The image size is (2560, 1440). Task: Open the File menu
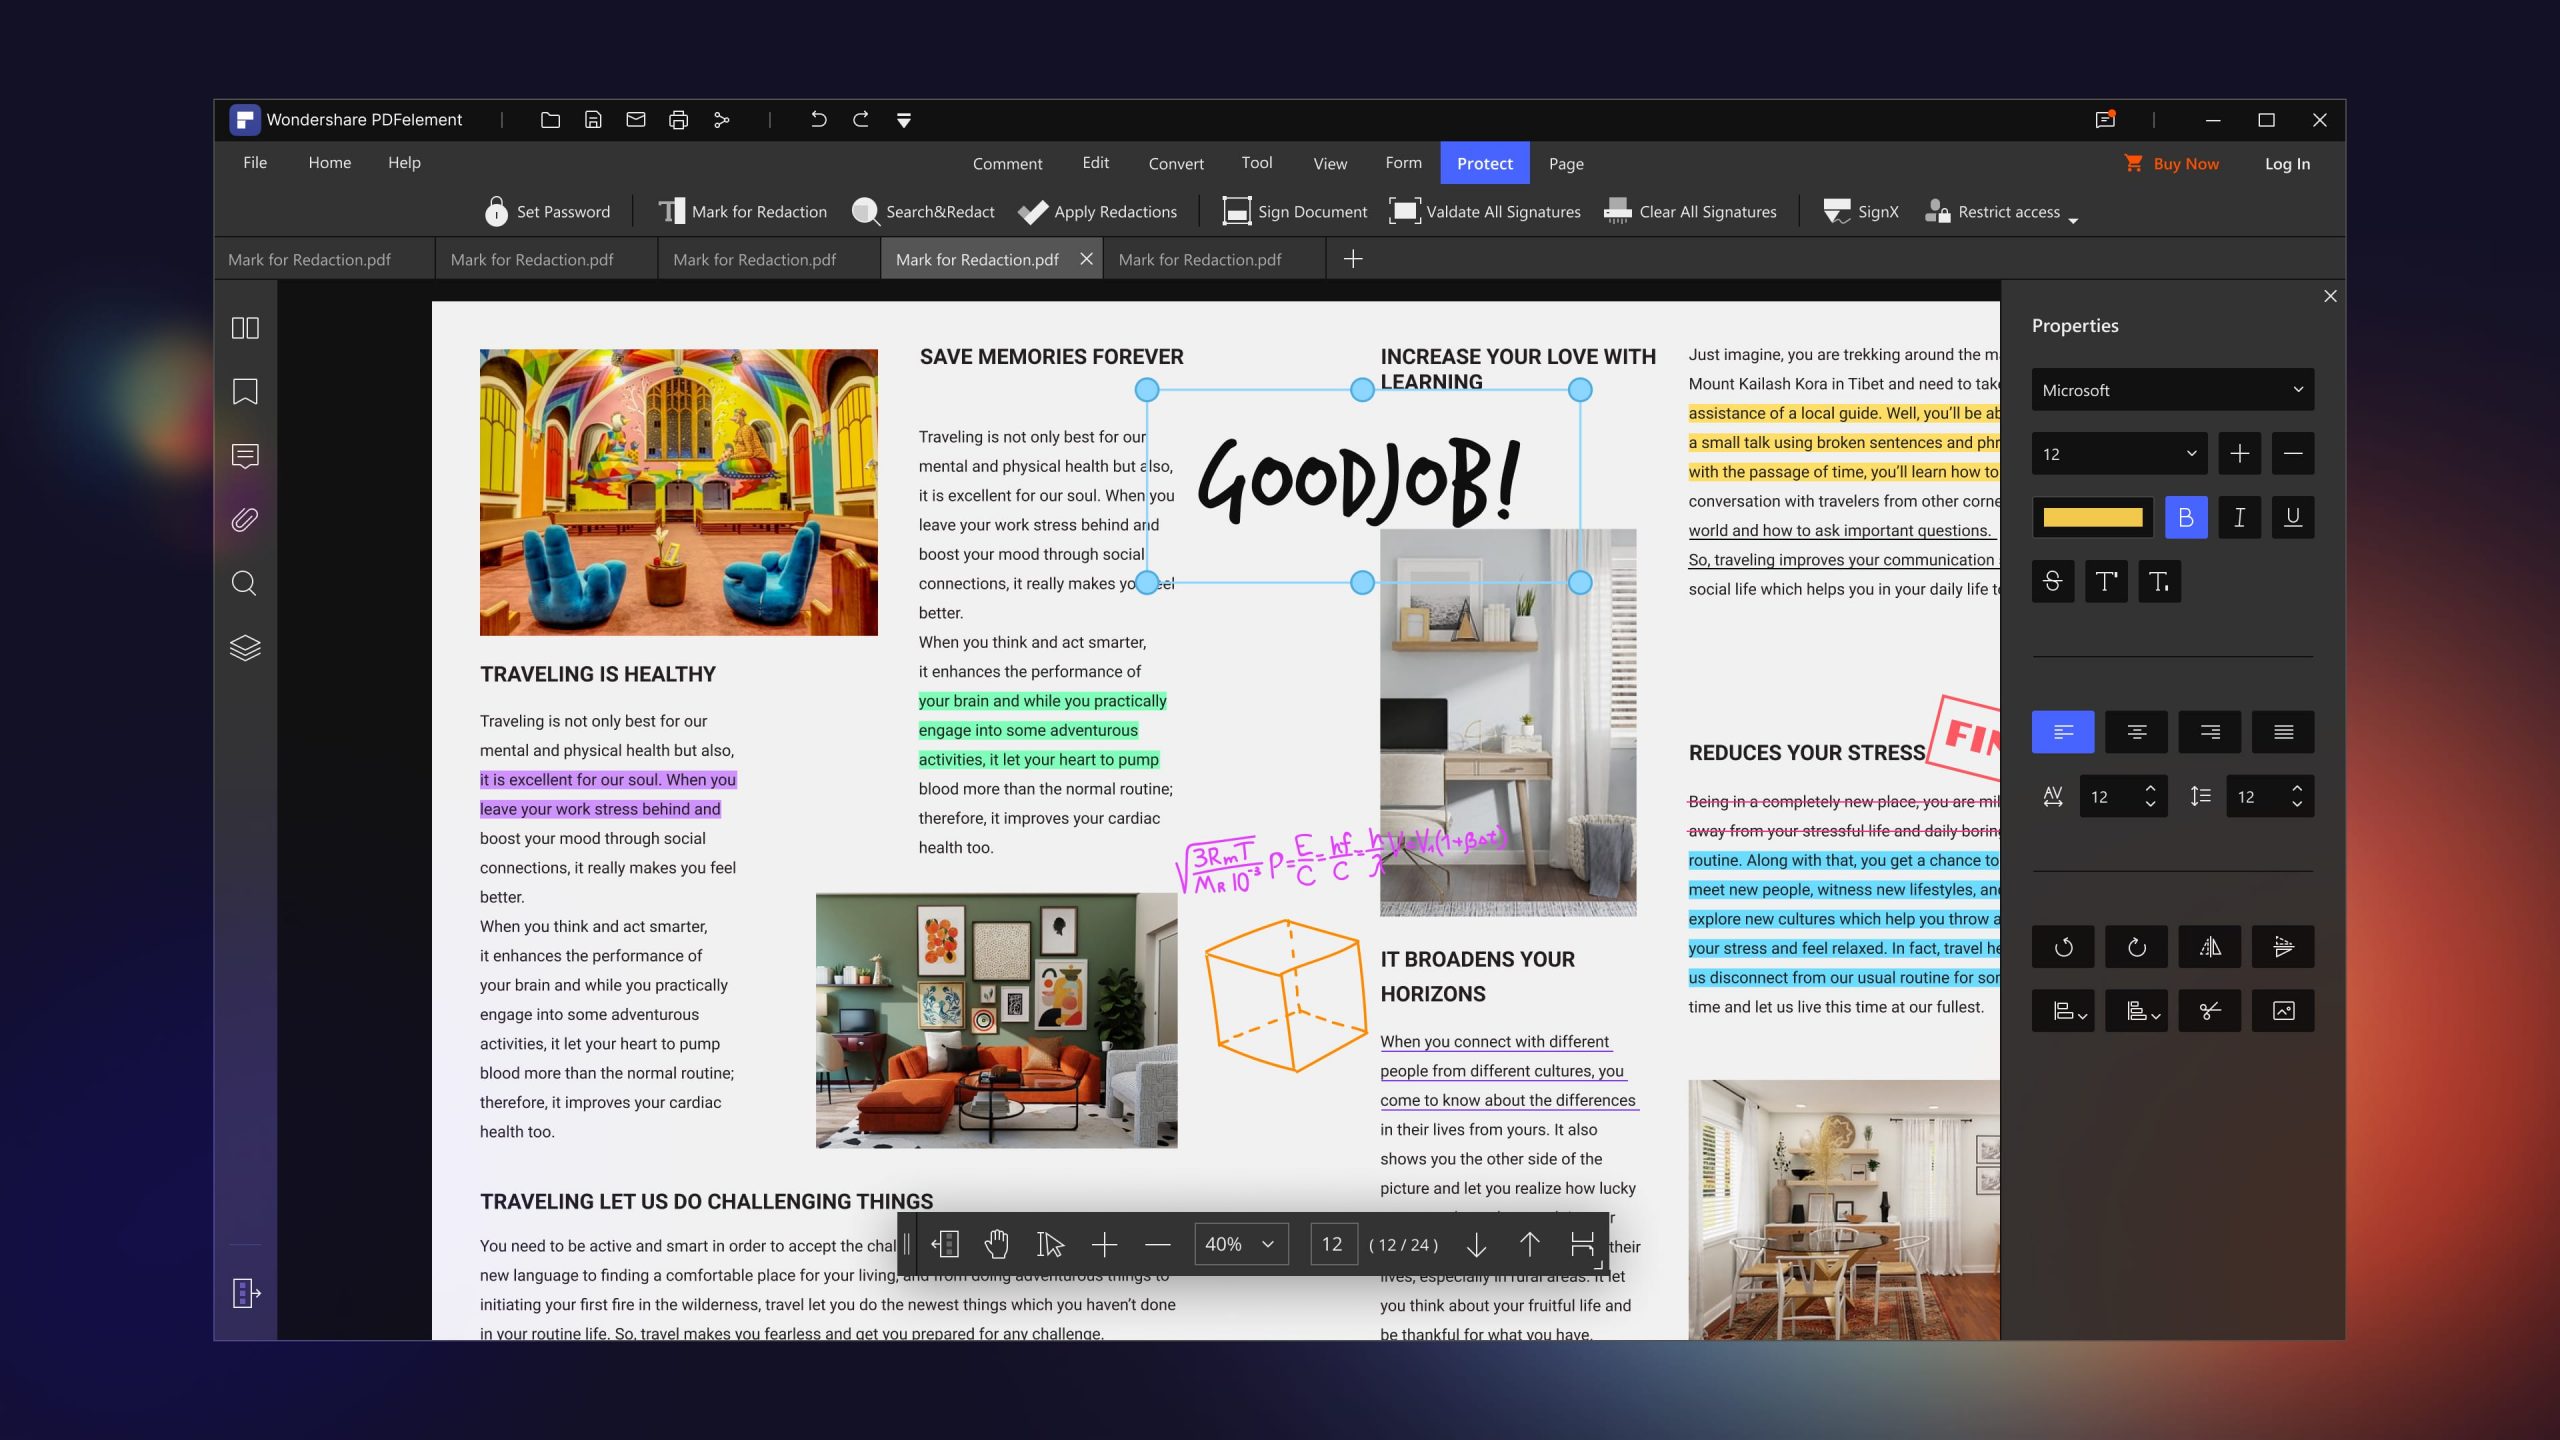pyautogui.click(x=255, y=162)
